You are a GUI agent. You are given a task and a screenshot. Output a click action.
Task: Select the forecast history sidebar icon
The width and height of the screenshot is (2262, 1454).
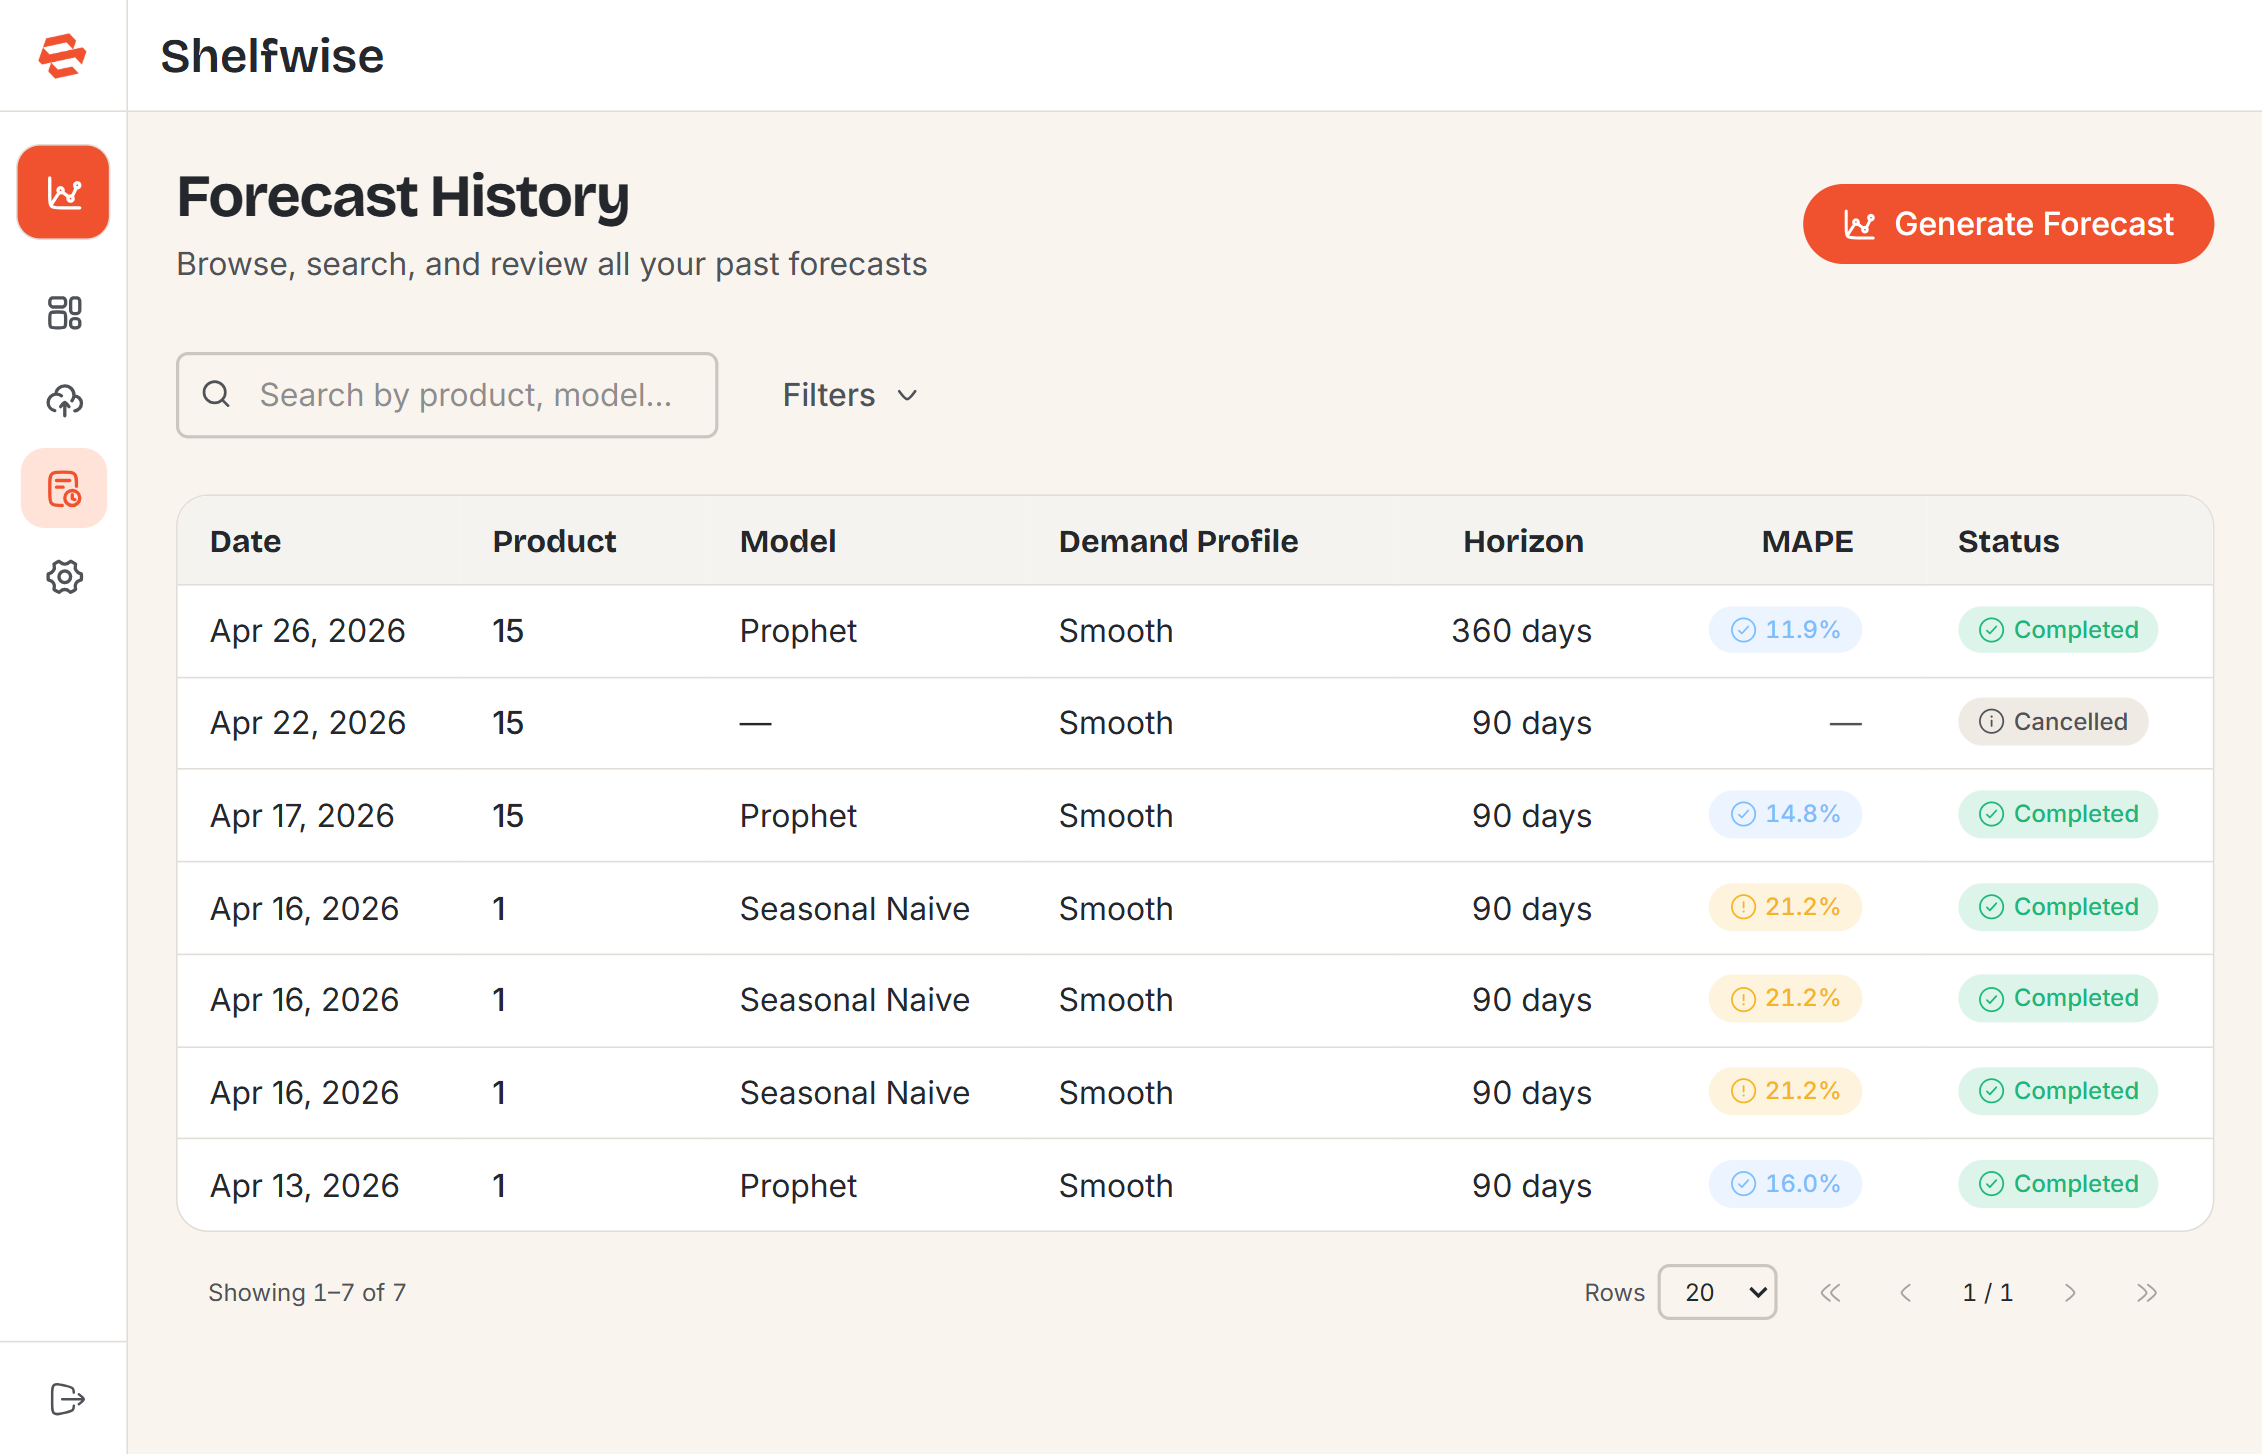pyautogui.click(x=64, y=488)
